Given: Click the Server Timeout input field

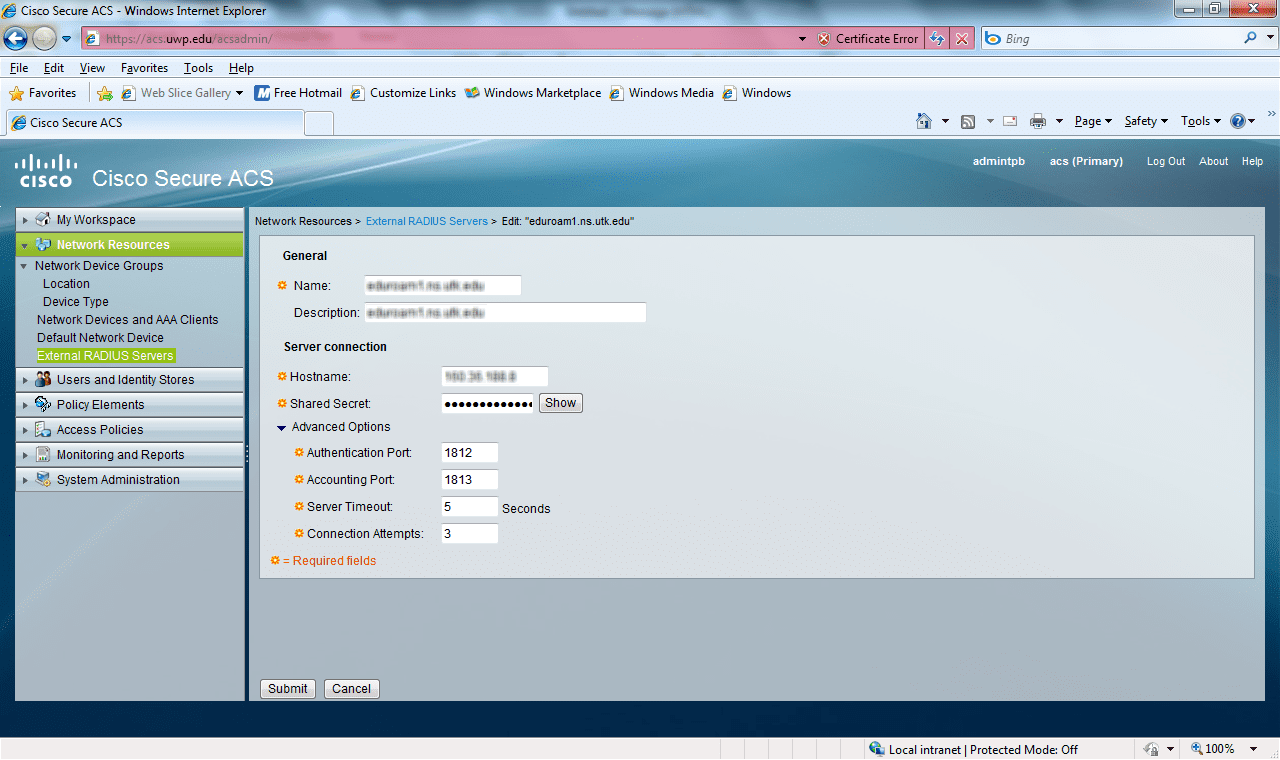Looking at the screenshot, I should [470, 507].
